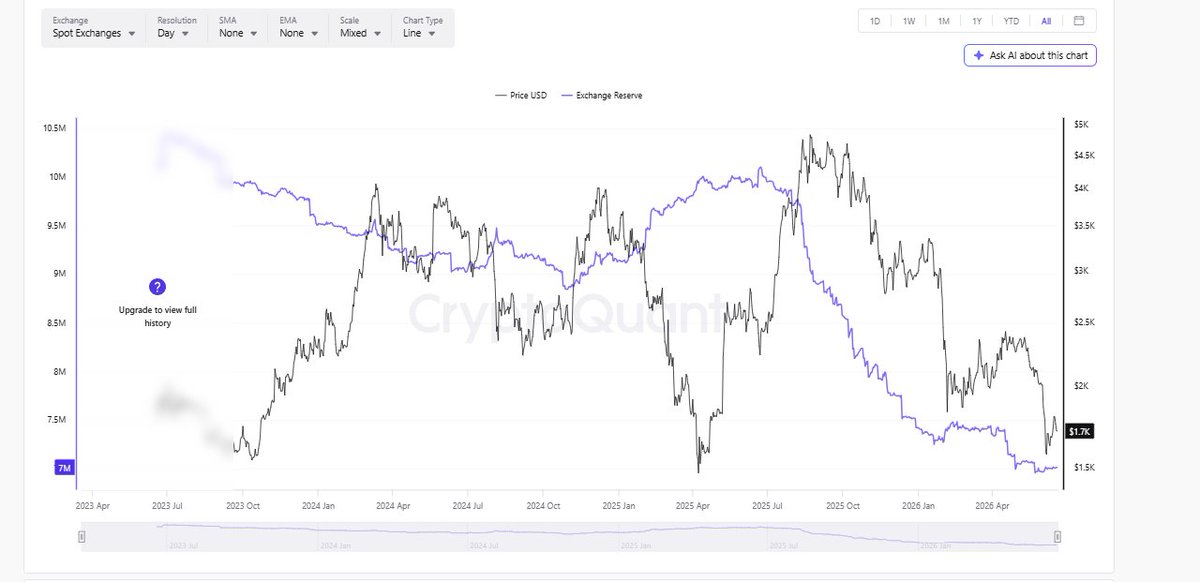The width and height of the screenshot is (1200, 582).
Task: Click Ask AI about this chart button
Action: [1030, 55]
